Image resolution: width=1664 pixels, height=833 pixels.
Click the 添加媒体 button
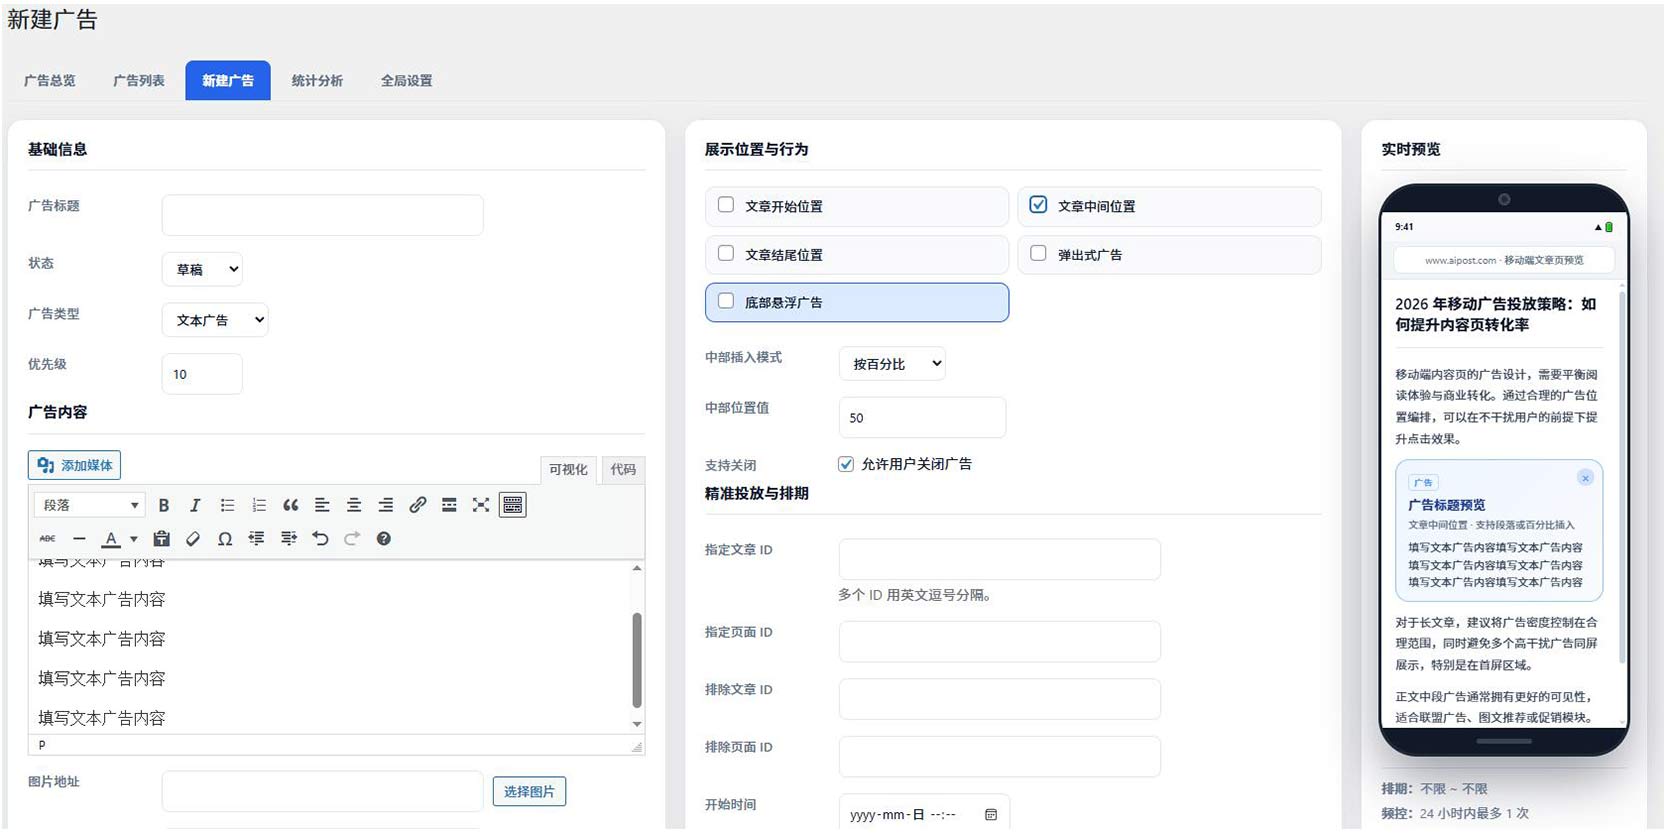point(75,465)
